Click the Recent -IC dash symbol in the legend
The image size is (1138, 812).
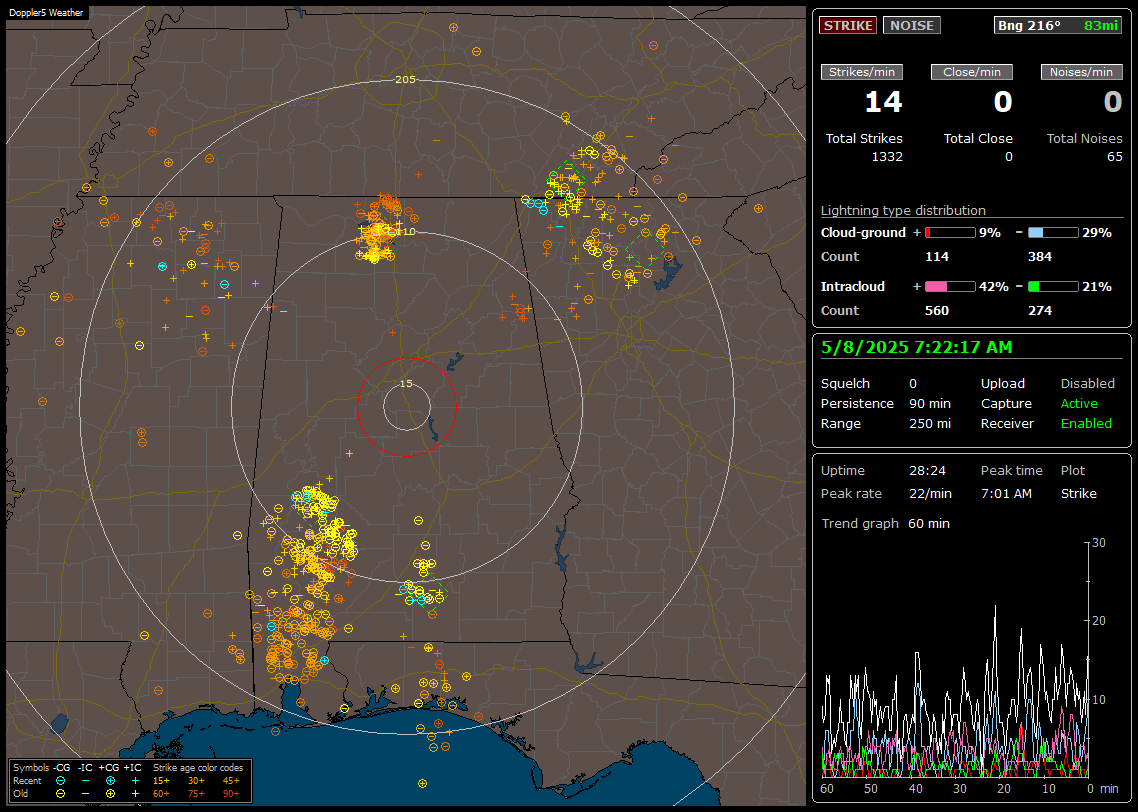pyautogui.click(x=86, y=781)
